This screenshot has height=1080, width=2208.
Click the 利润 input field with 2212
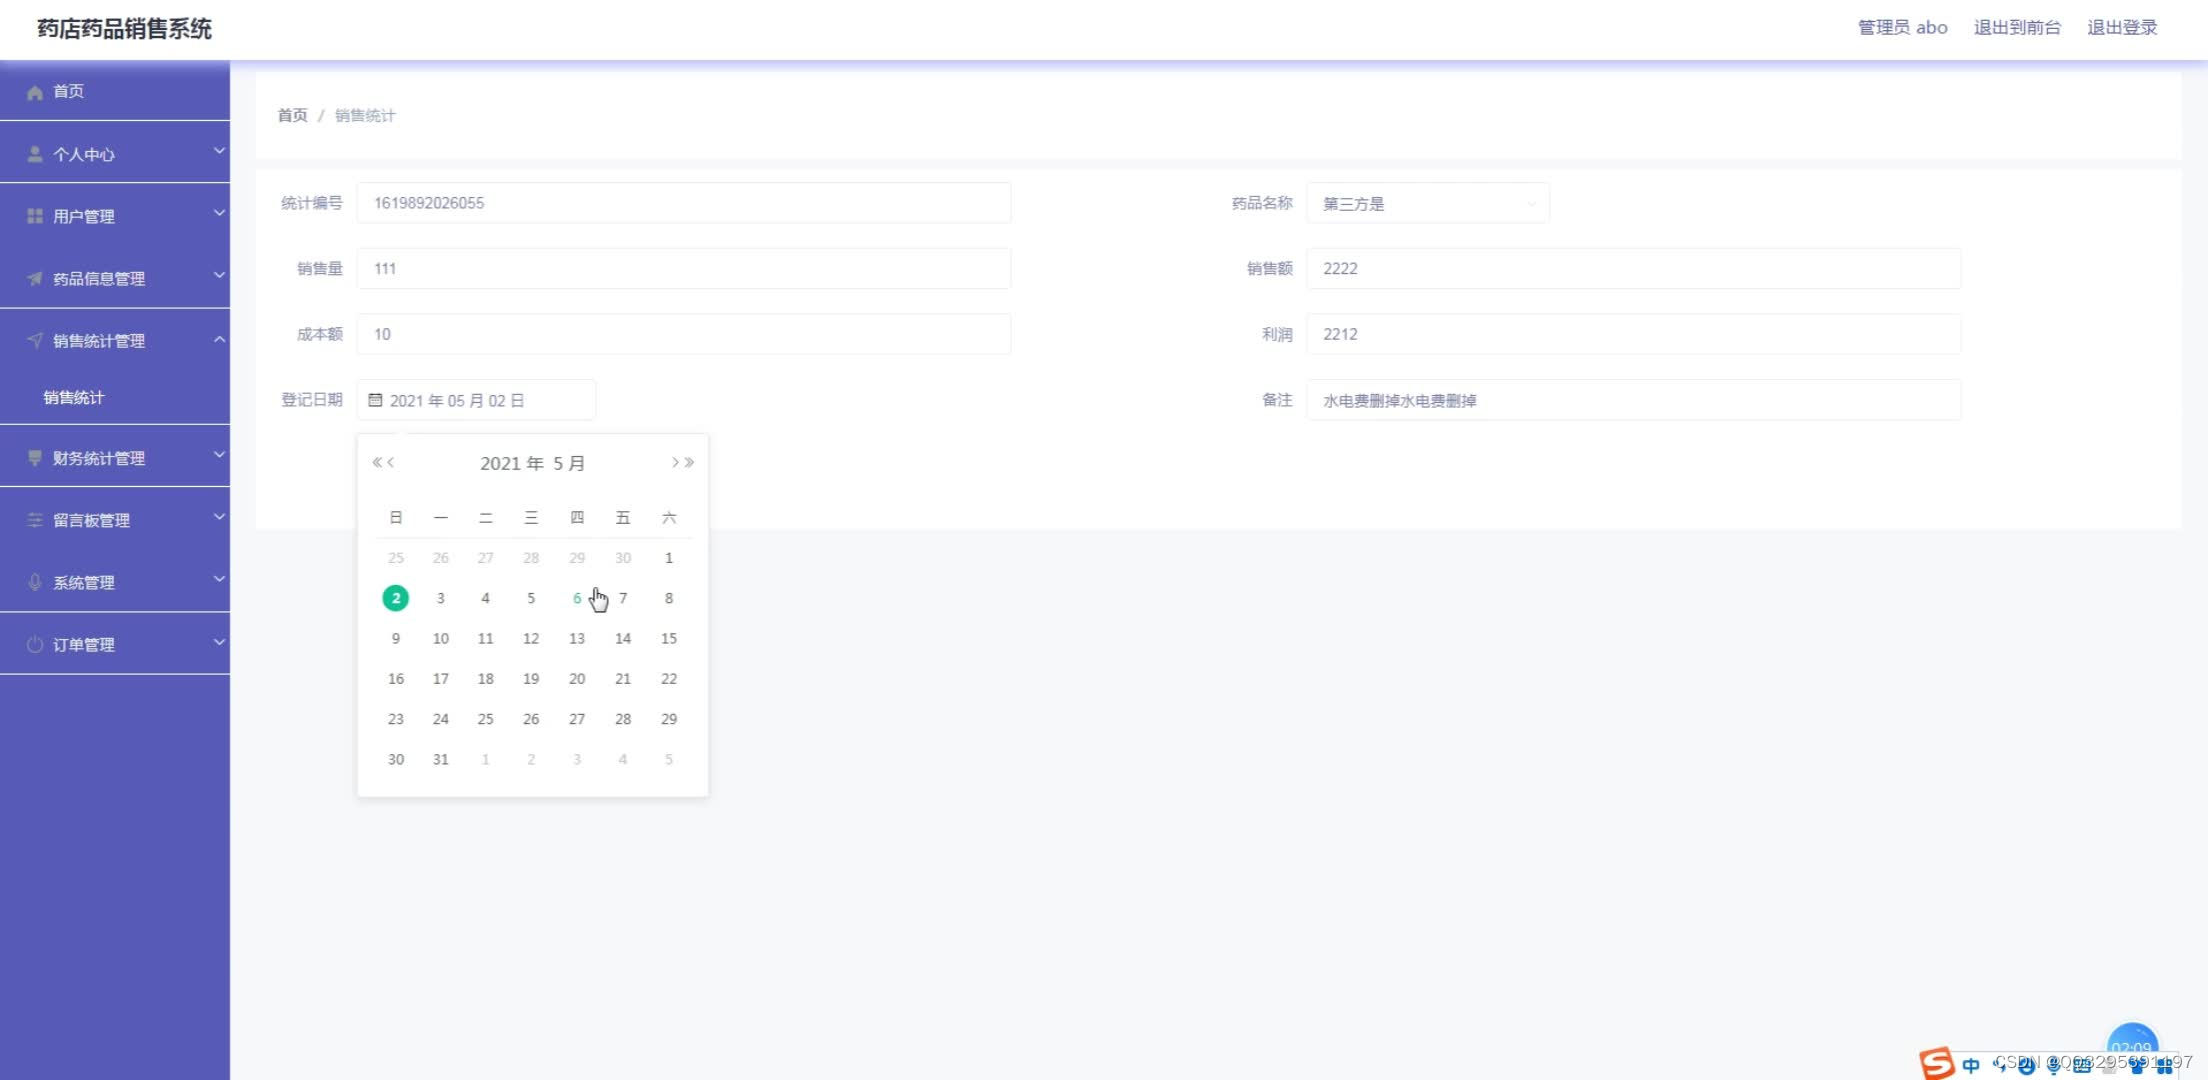(1633, 334)
